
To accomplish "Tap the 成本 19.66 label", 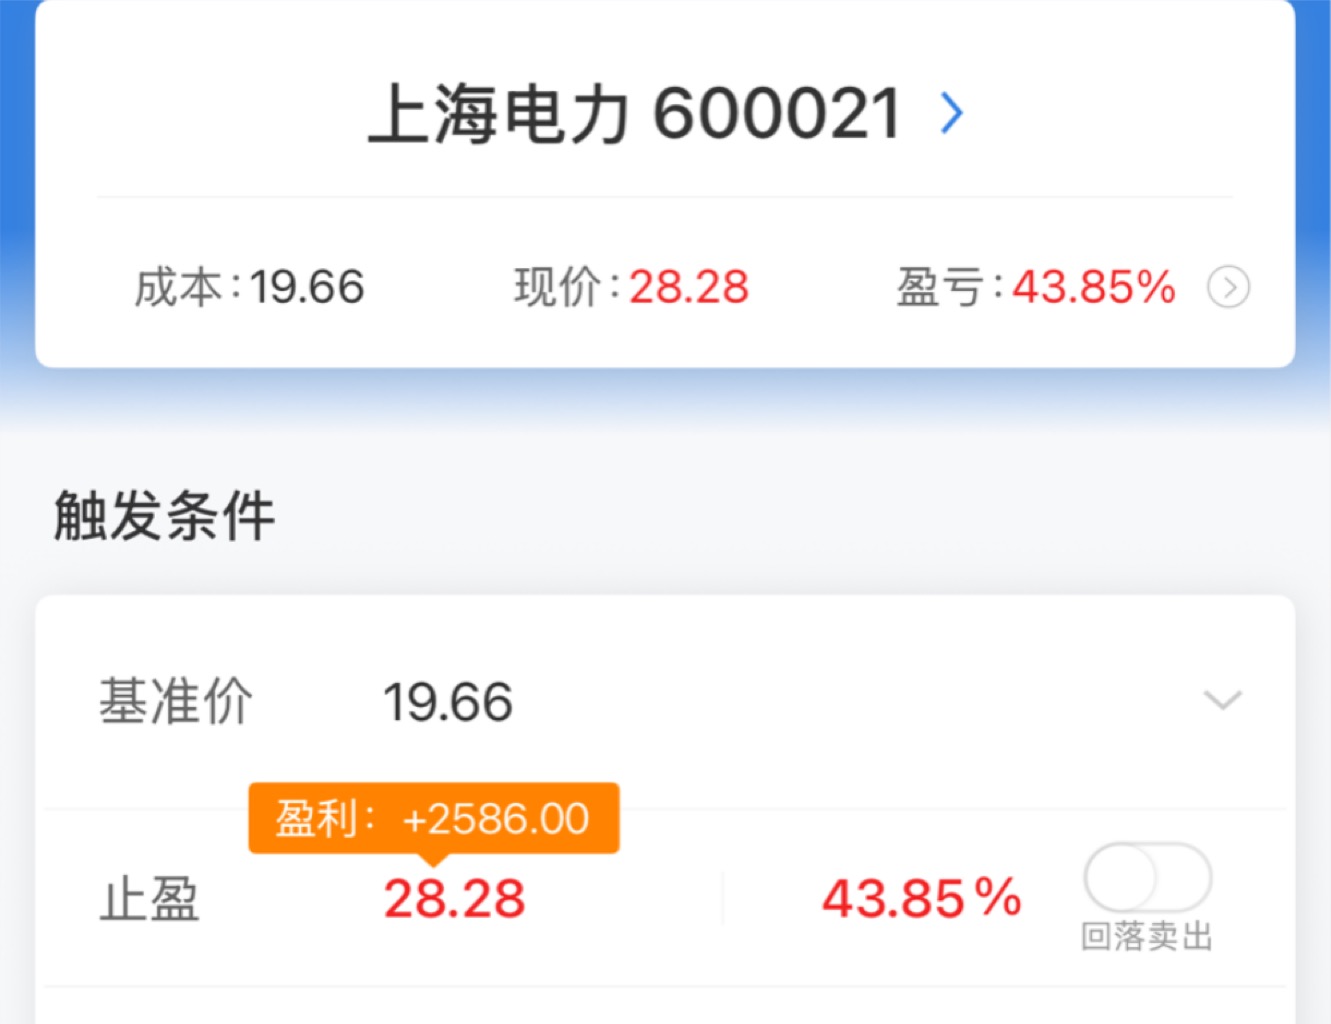I will [x=249, y=287].
